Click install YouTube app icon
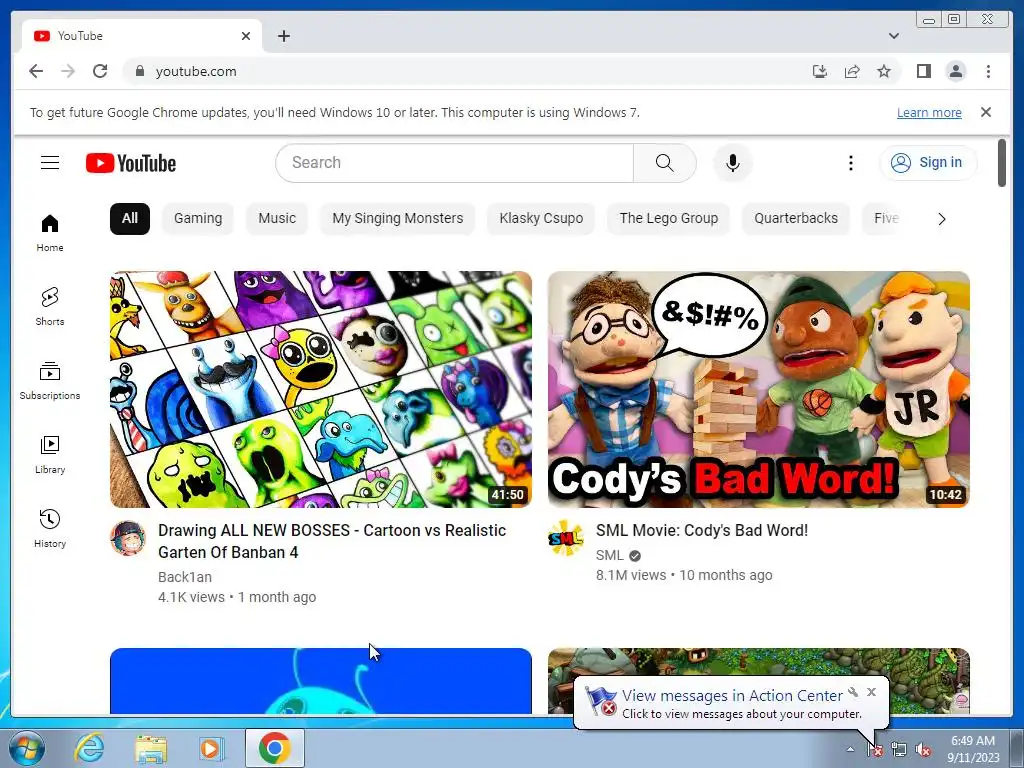This screenshot has width=1024, height=768. (820, 71)
